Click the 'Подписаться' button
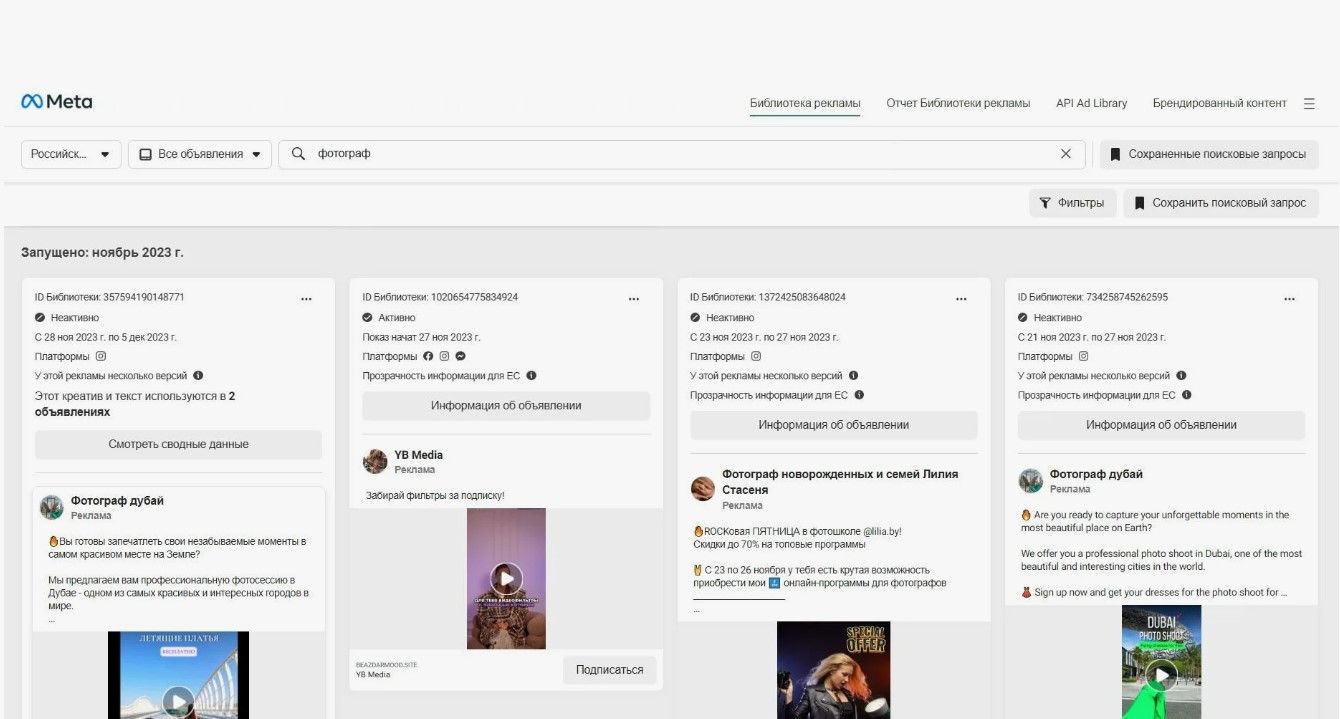1340x719 pixels. click(x=609, y=670)
